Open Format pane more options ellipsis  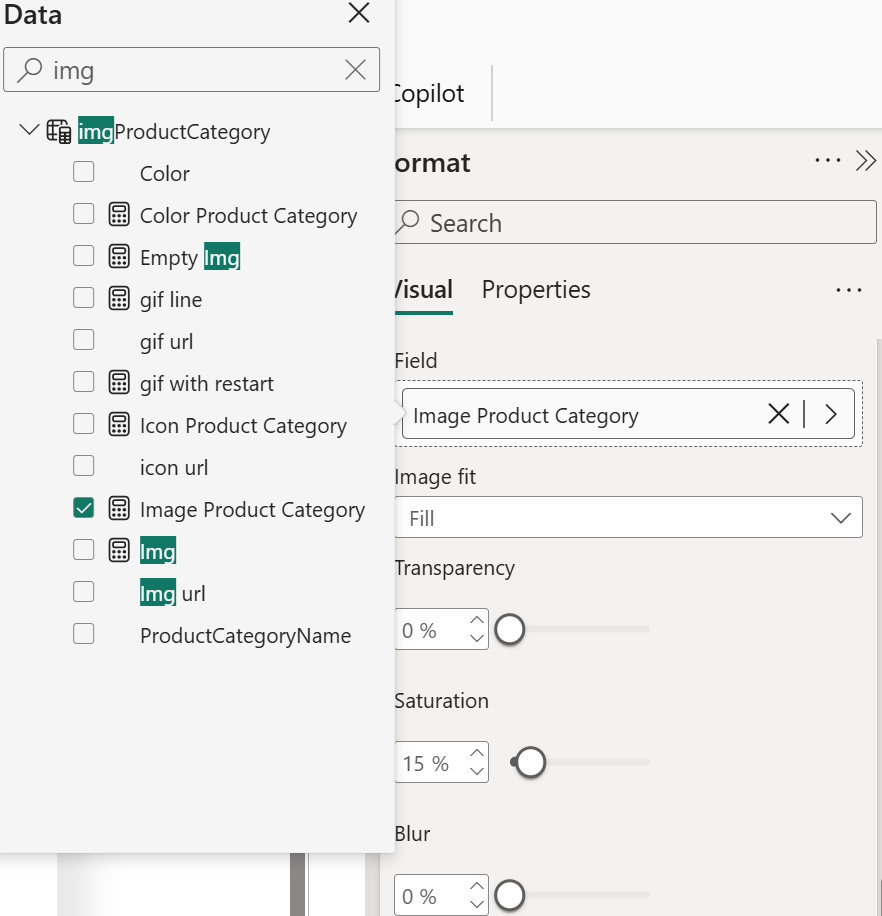pyautogui.click(x=828, y=160)
